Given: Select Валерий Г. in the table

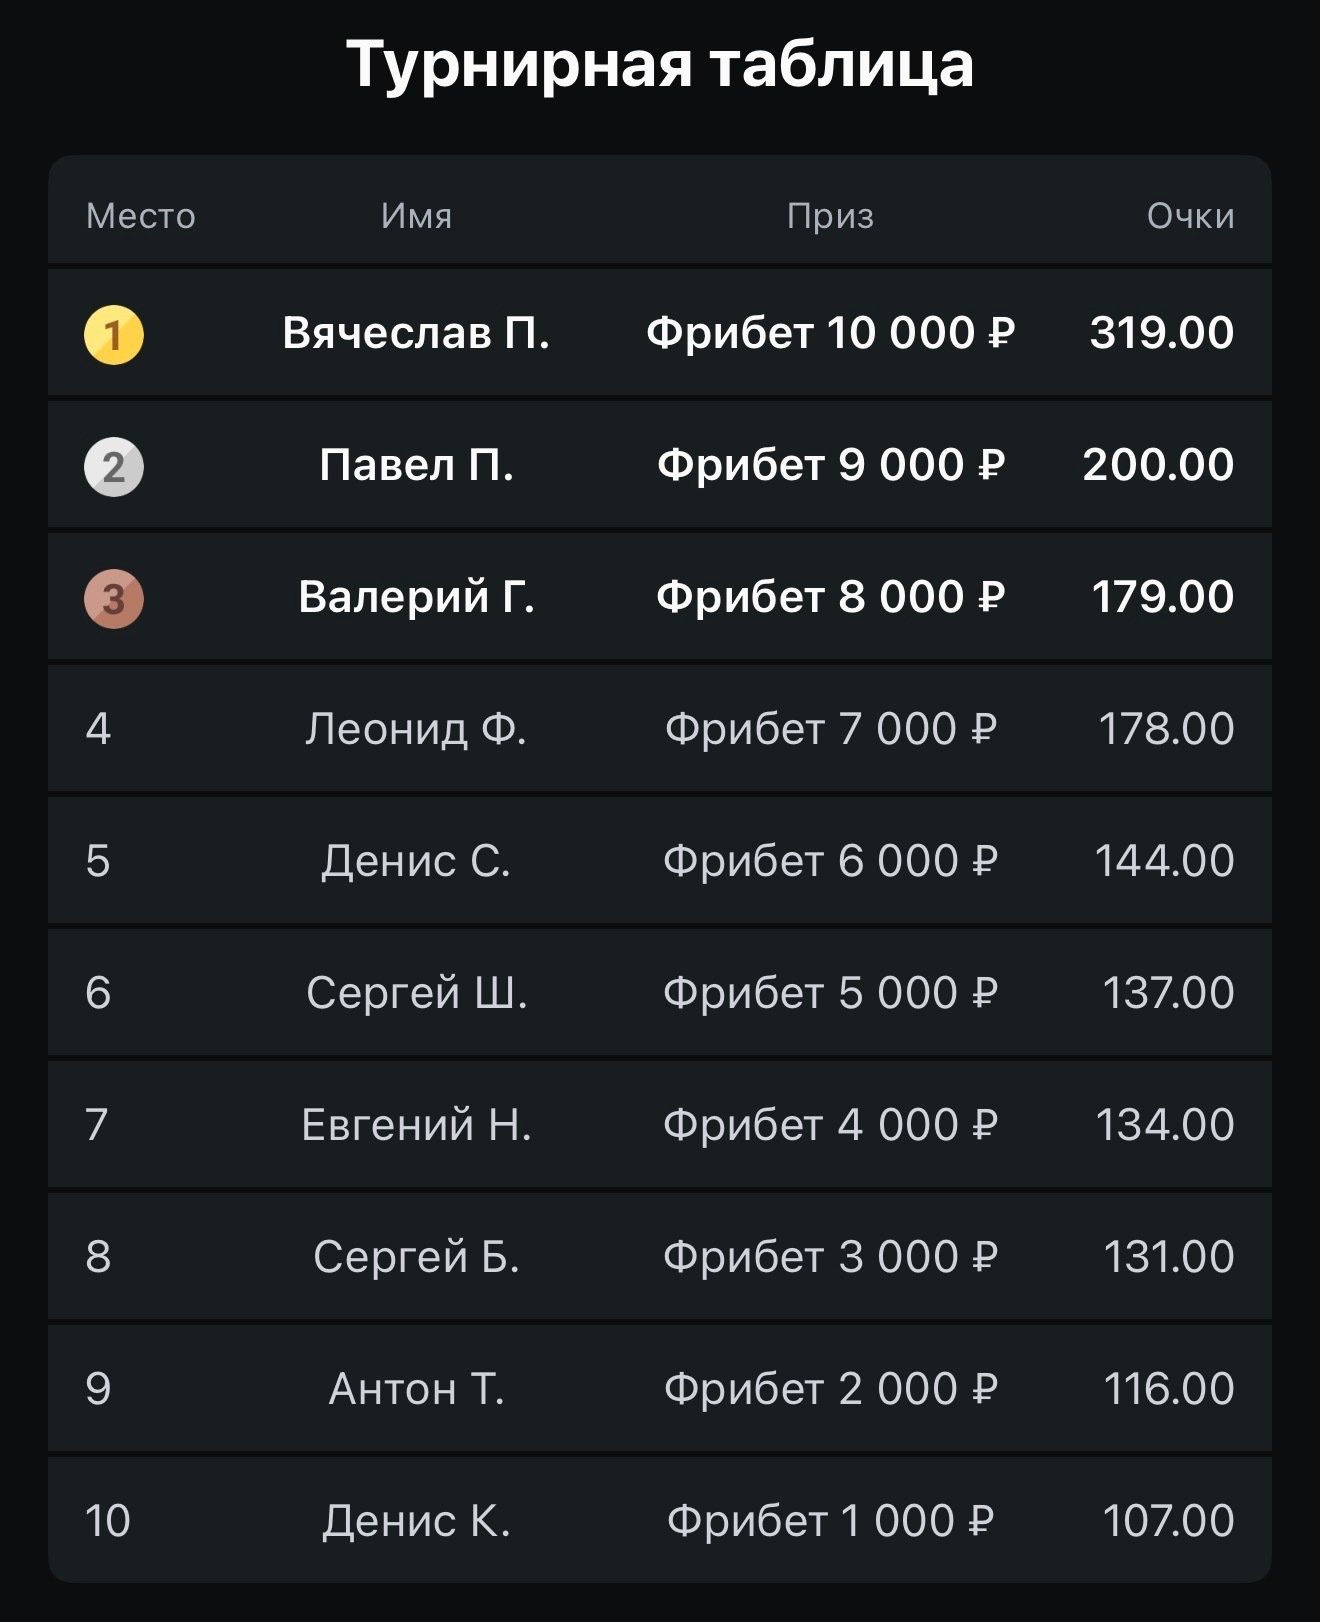Looking at the screenshot, I should [x=416, y=597].
